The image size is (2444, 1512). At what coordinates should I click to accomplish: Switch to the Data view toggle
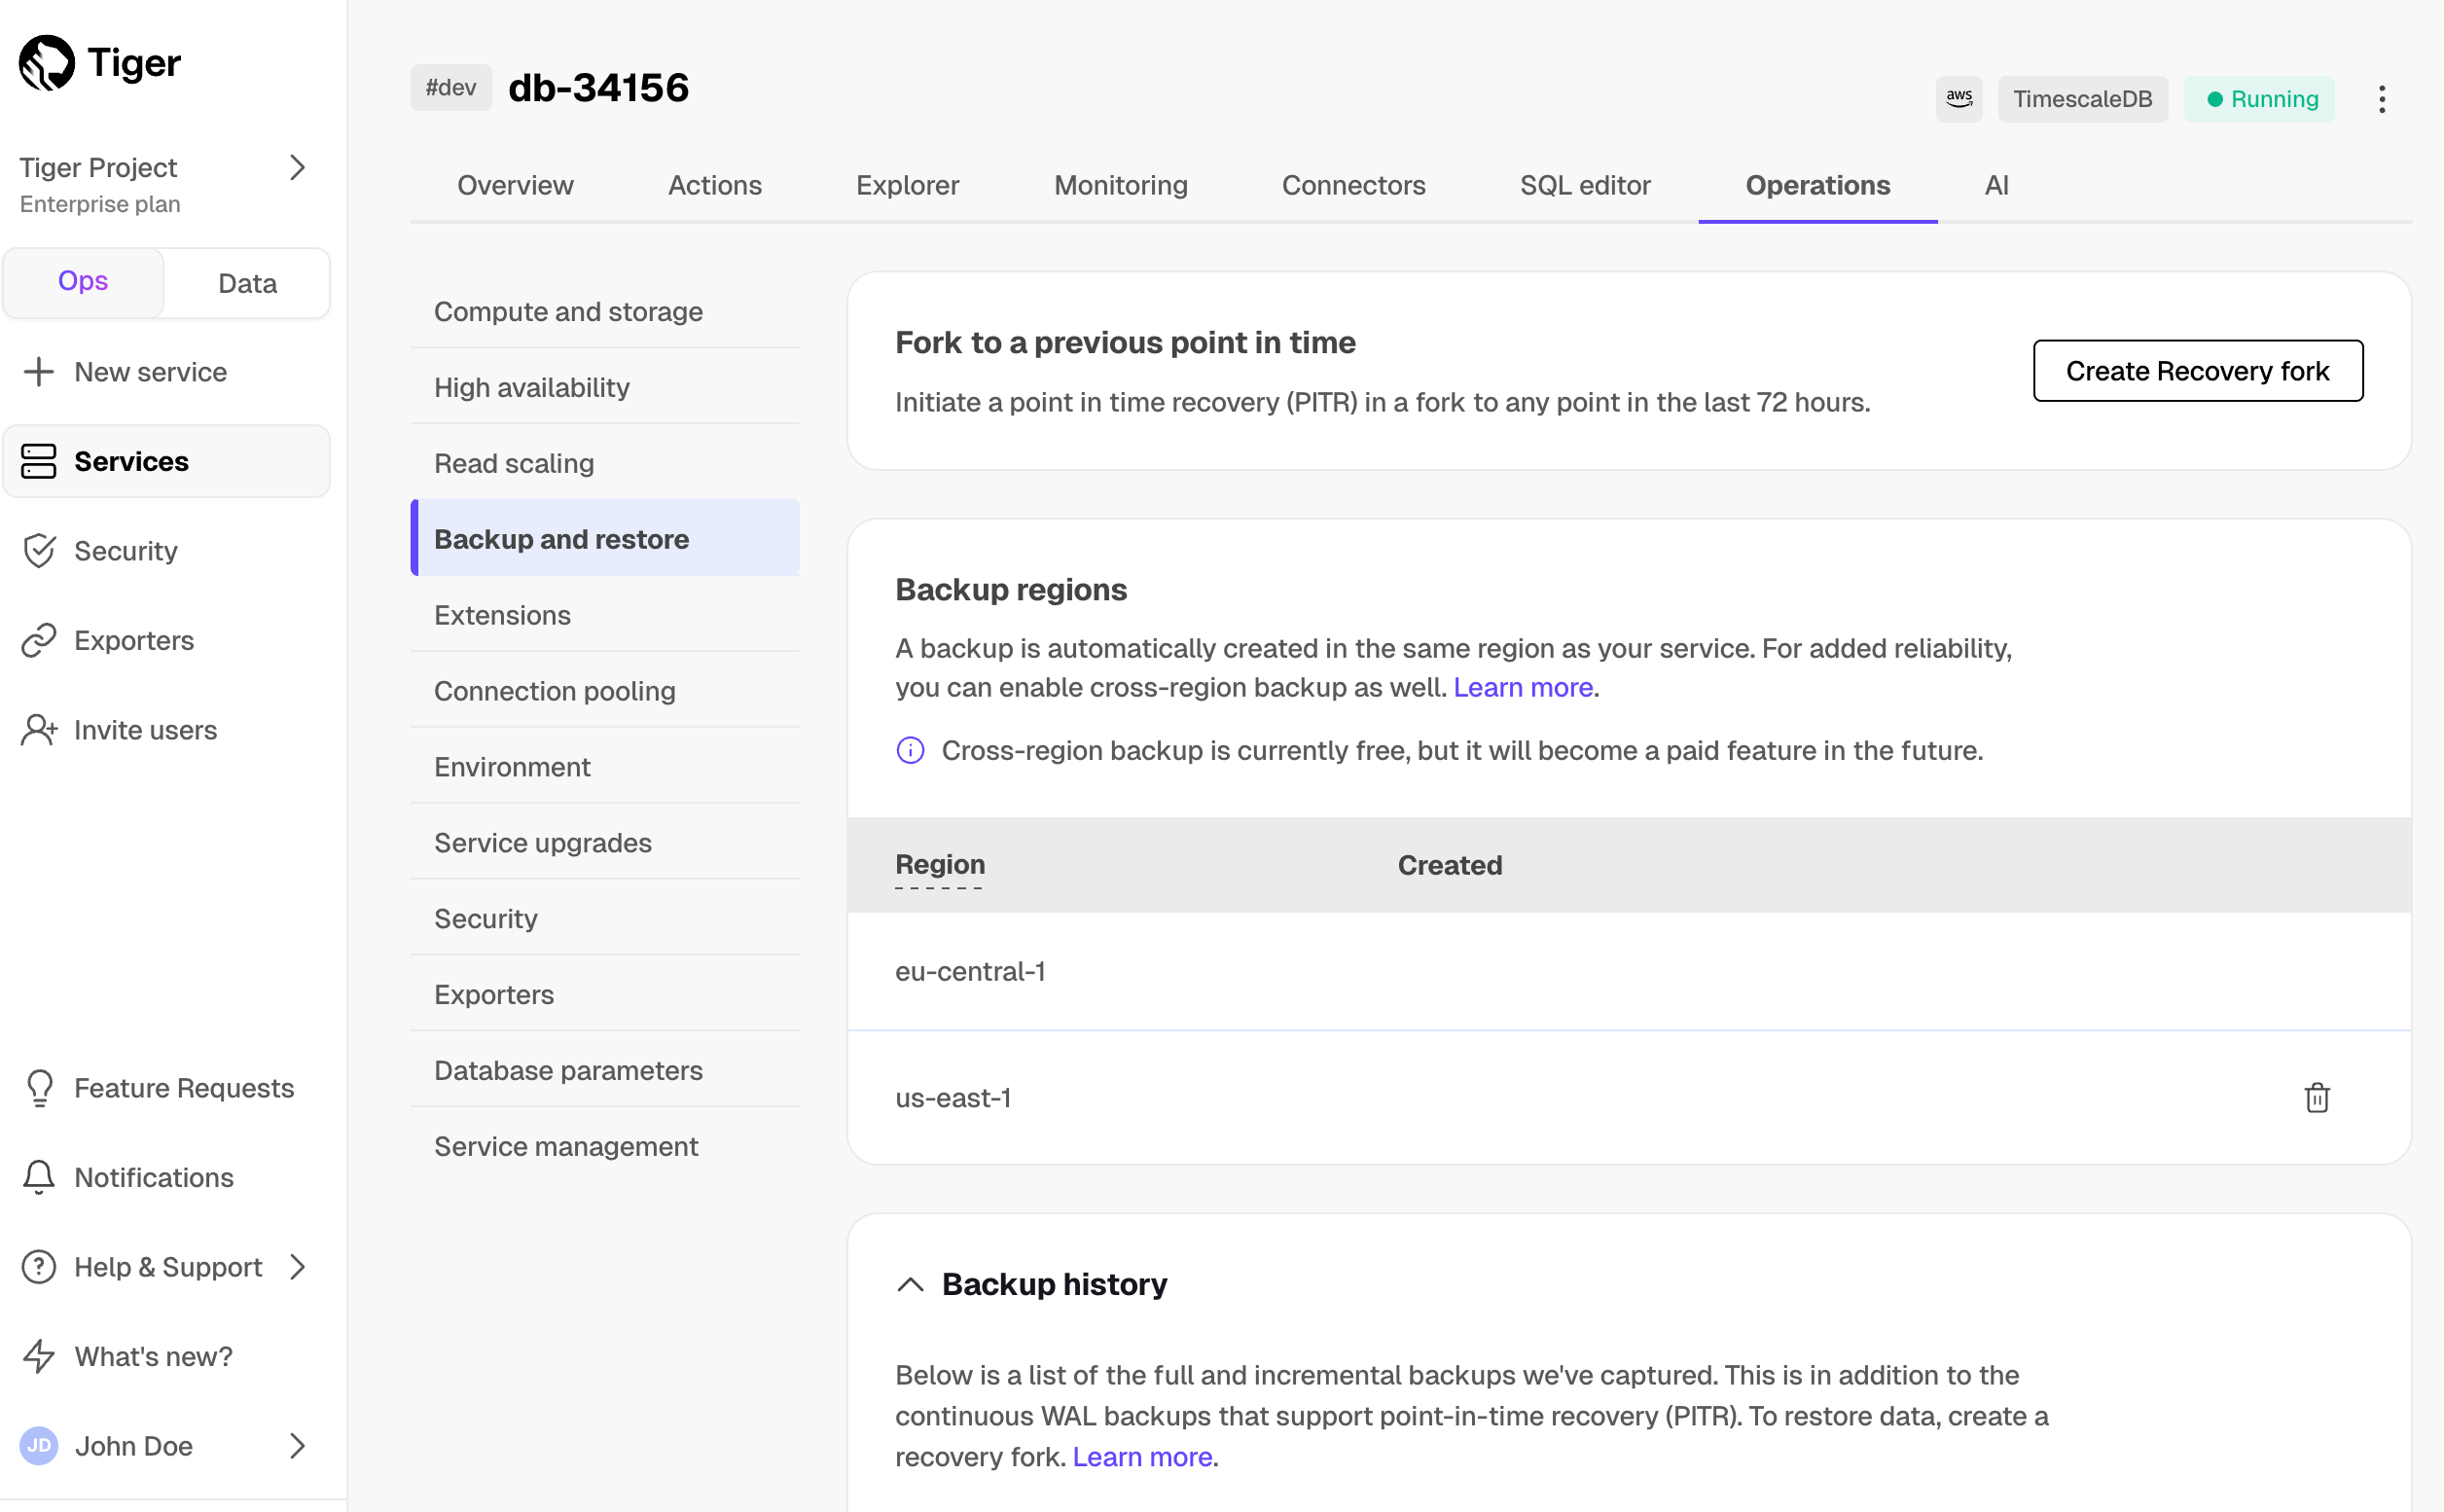(247, 283)
